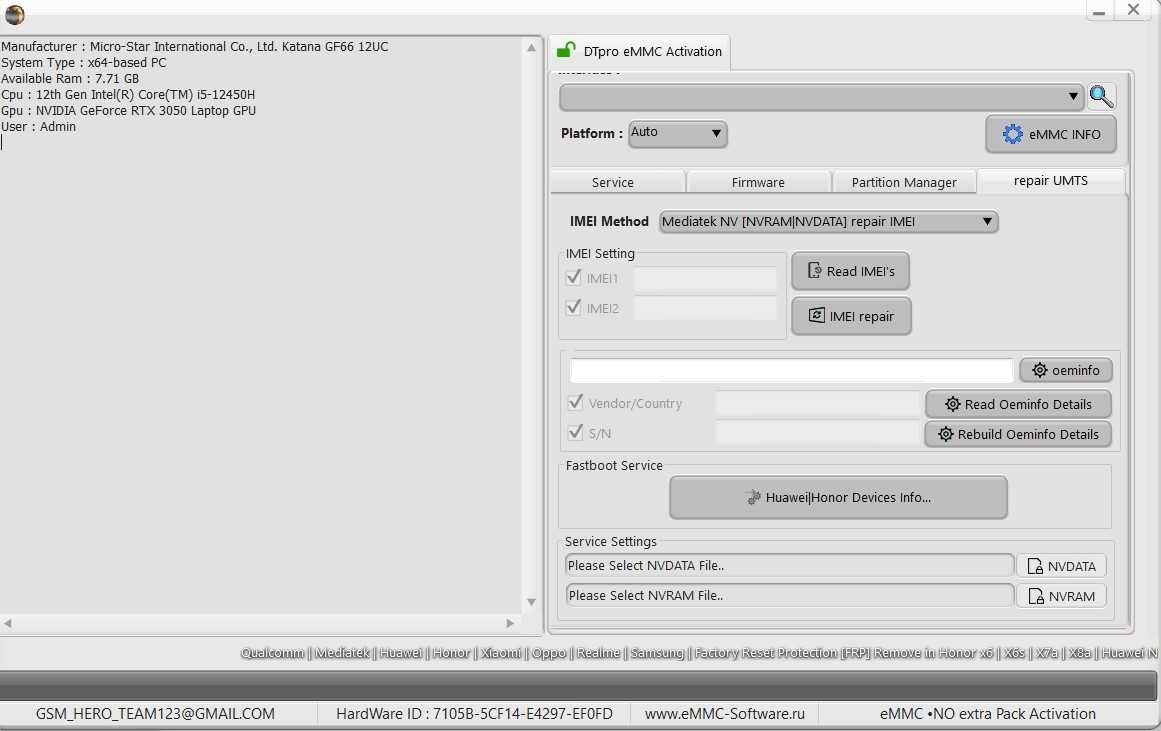Screen dimensions: 1161x731
Task: Toggle the IMEI1 checkbox
Action: coord(573,278)
